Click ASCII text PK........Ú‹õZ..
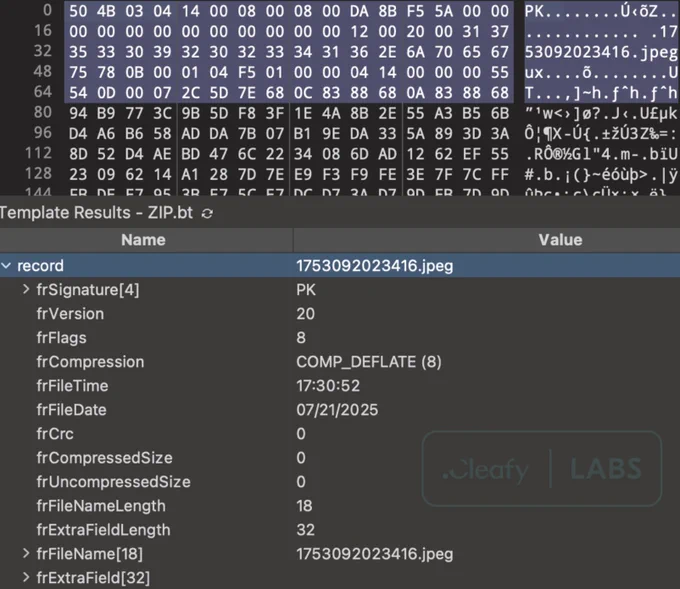Image resolution: width=680 pixels, height=589 pixels. (x=601, y=11)
